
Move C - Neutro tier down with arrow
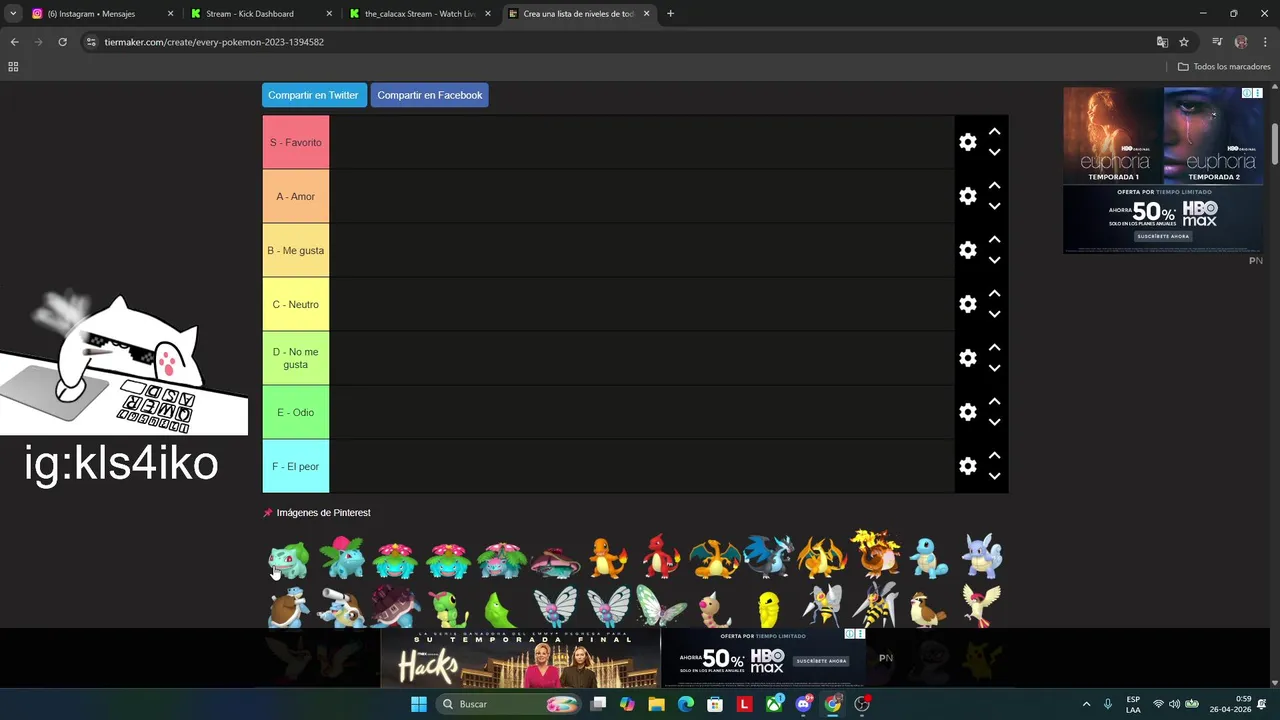click(994, 315)
